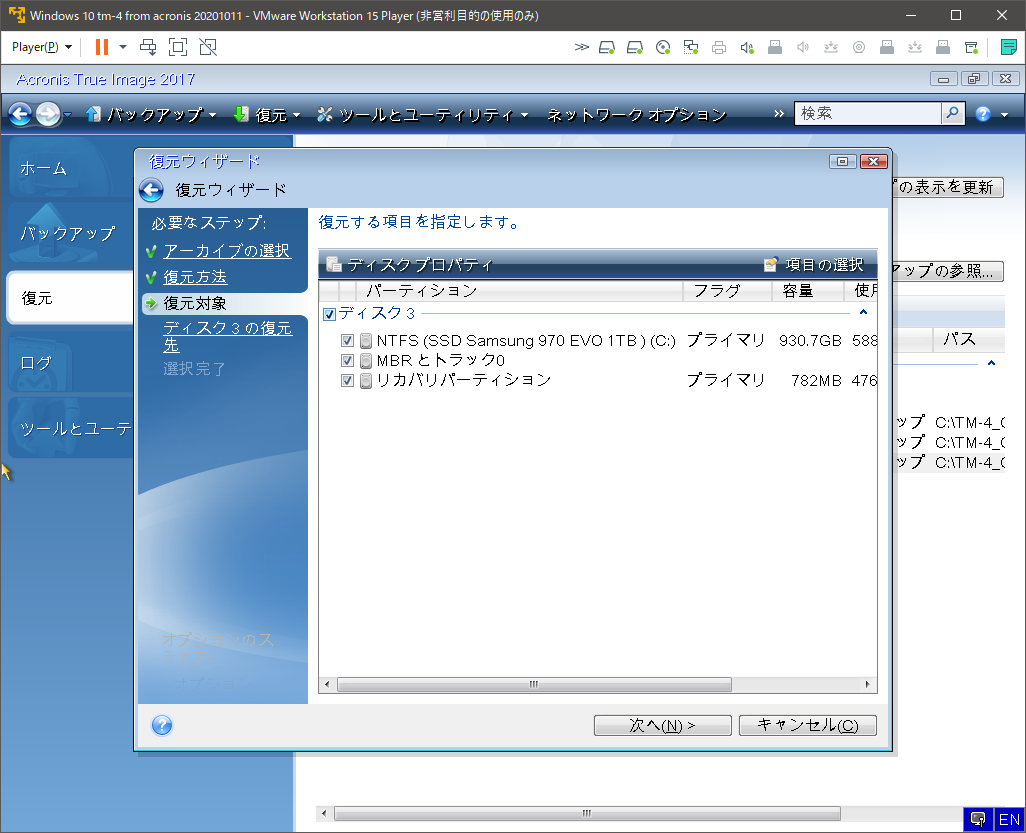Click the network adapter device icon

click(691, 47)
